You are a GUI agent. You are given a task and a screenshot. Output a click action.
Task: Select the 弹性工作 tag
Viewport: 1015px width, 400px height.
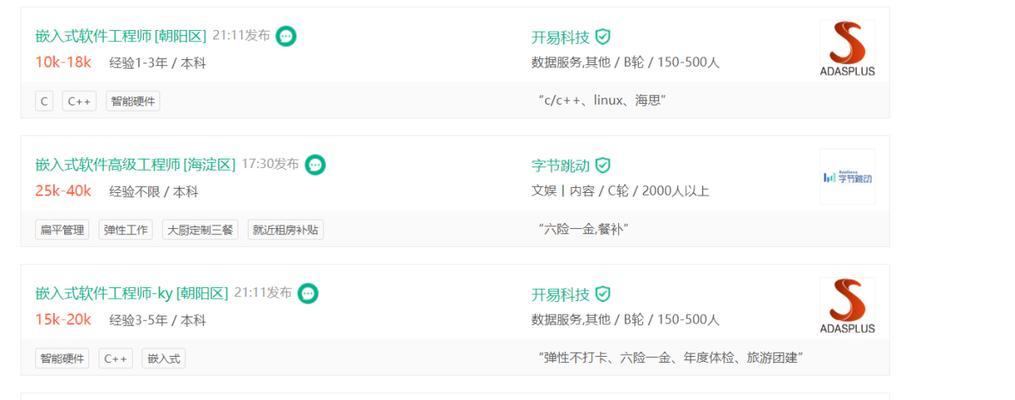126,230
